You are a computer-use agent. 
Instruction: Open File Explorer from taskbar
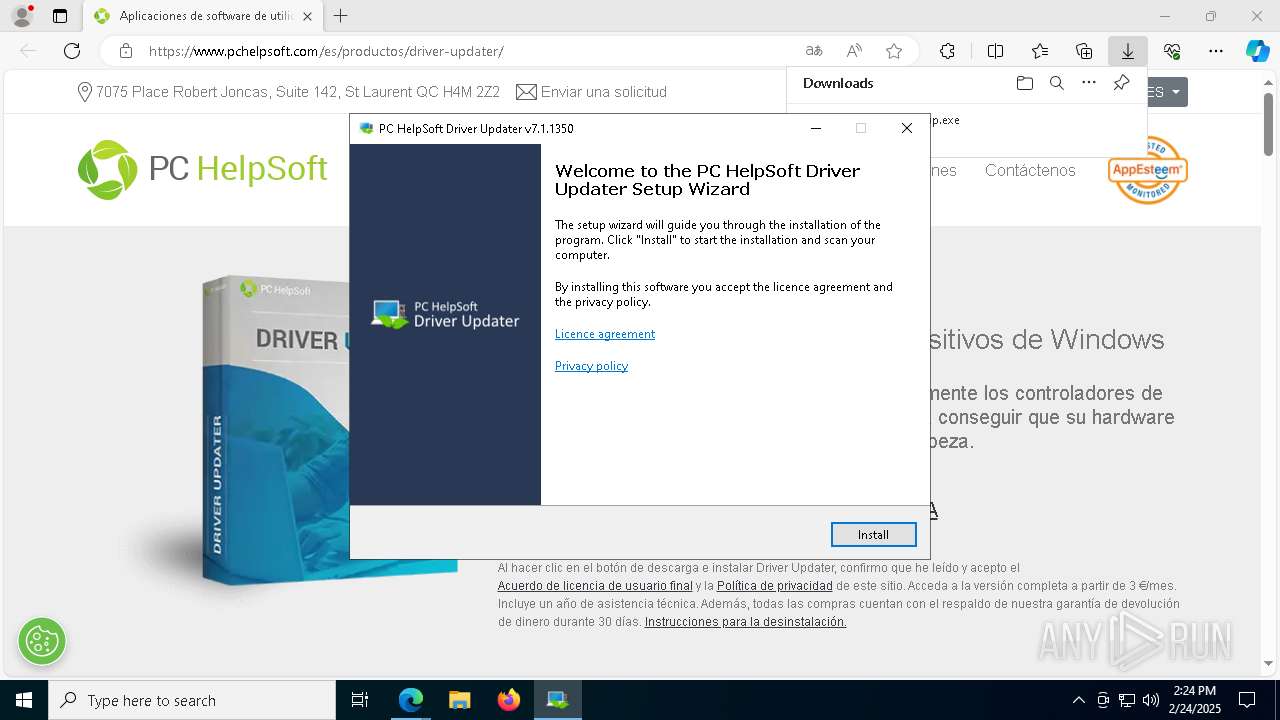(459, 700)
